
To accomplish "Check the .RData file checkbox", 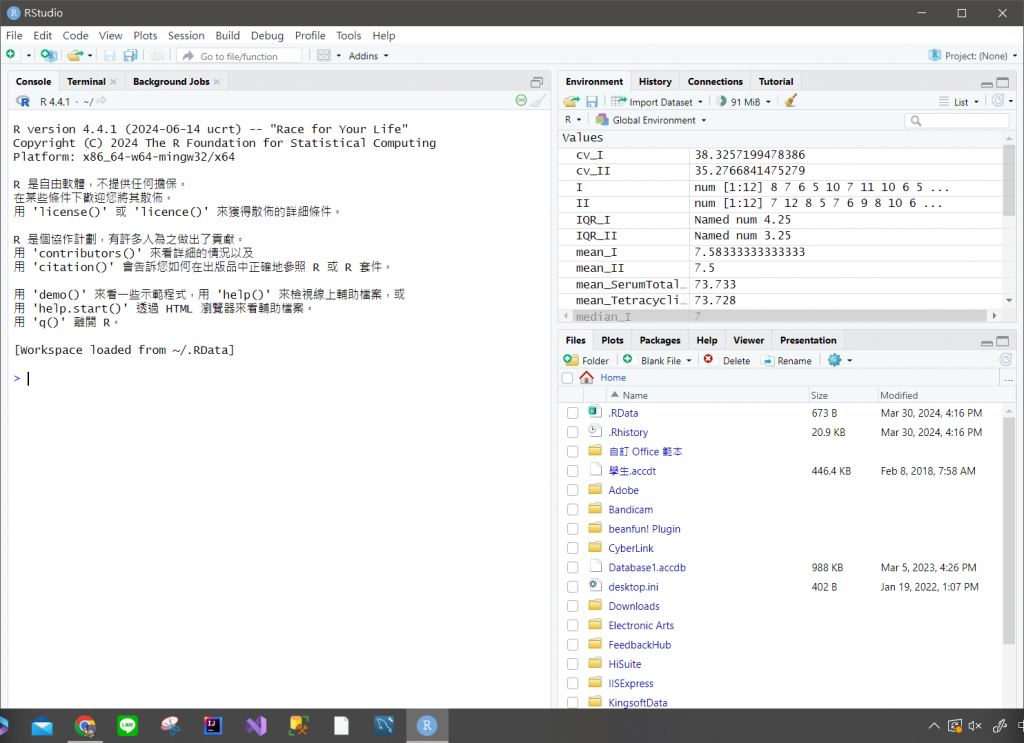I will point(573,413).
